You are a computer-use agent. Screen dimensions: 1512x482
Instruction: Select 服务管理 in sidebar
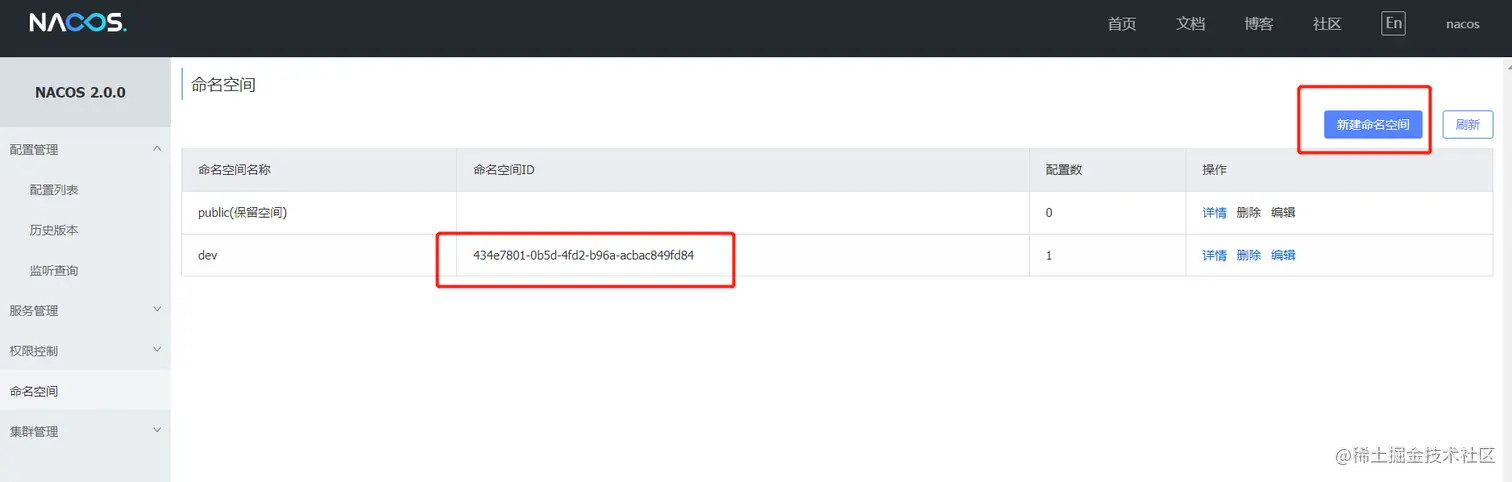click(34, 311)
